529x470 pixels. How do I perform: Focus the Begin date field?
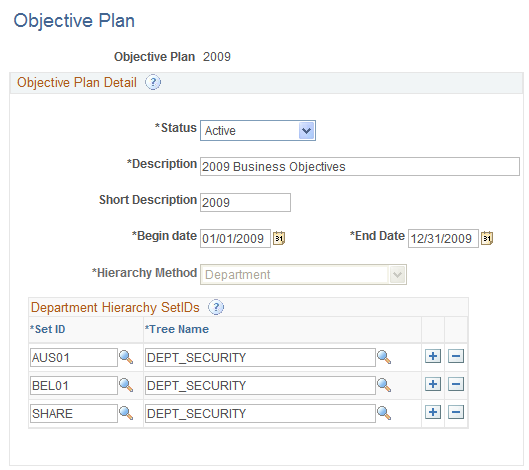[x=235, y=239]
